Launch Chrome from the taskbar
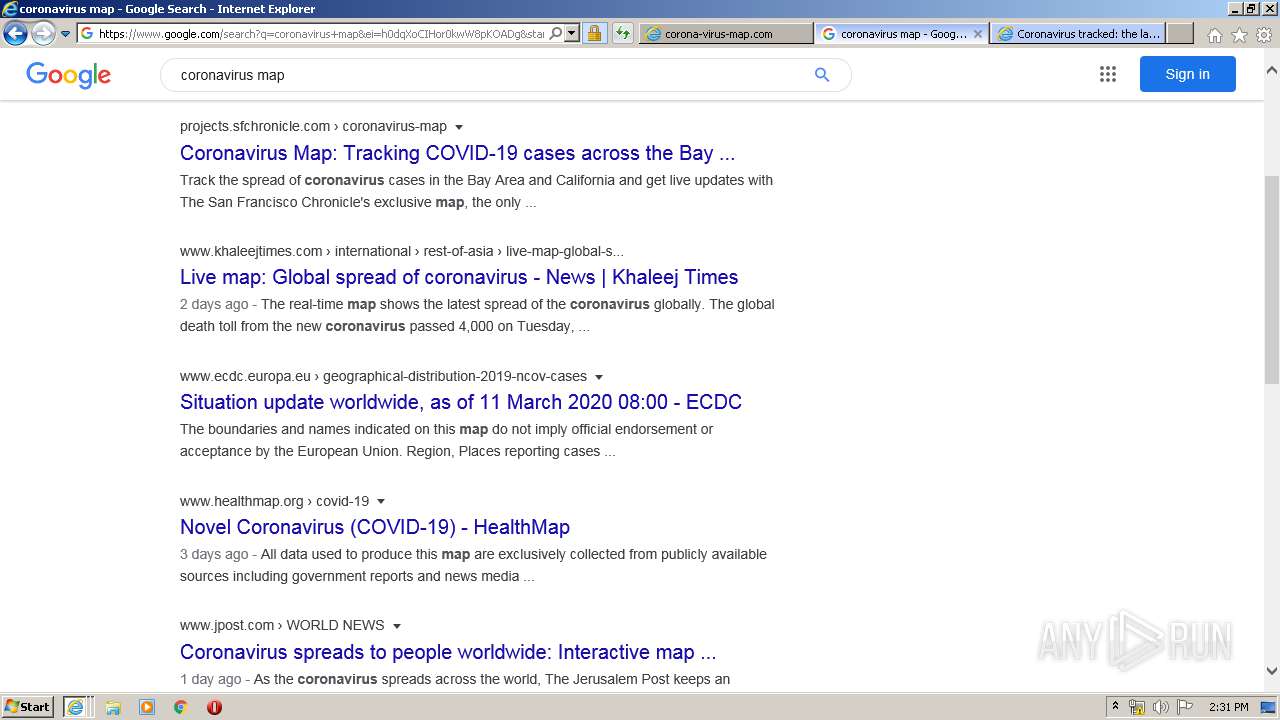 180,707
